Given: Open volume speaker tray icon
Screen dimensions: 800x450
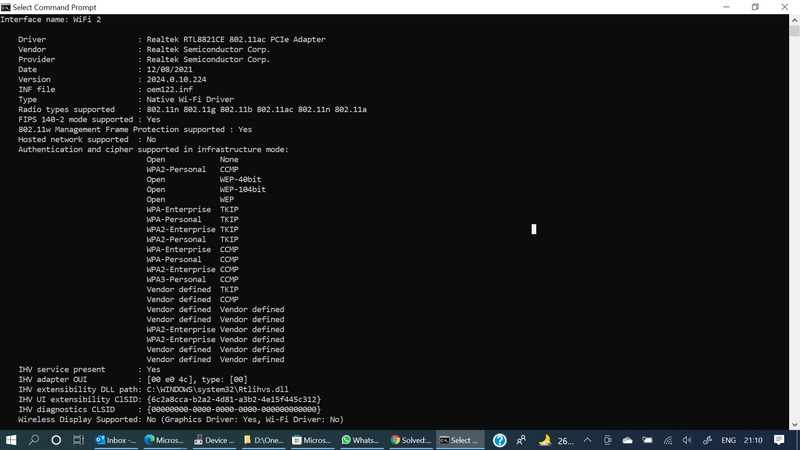Looking at the screenshot, I should [x=687, y=440].
